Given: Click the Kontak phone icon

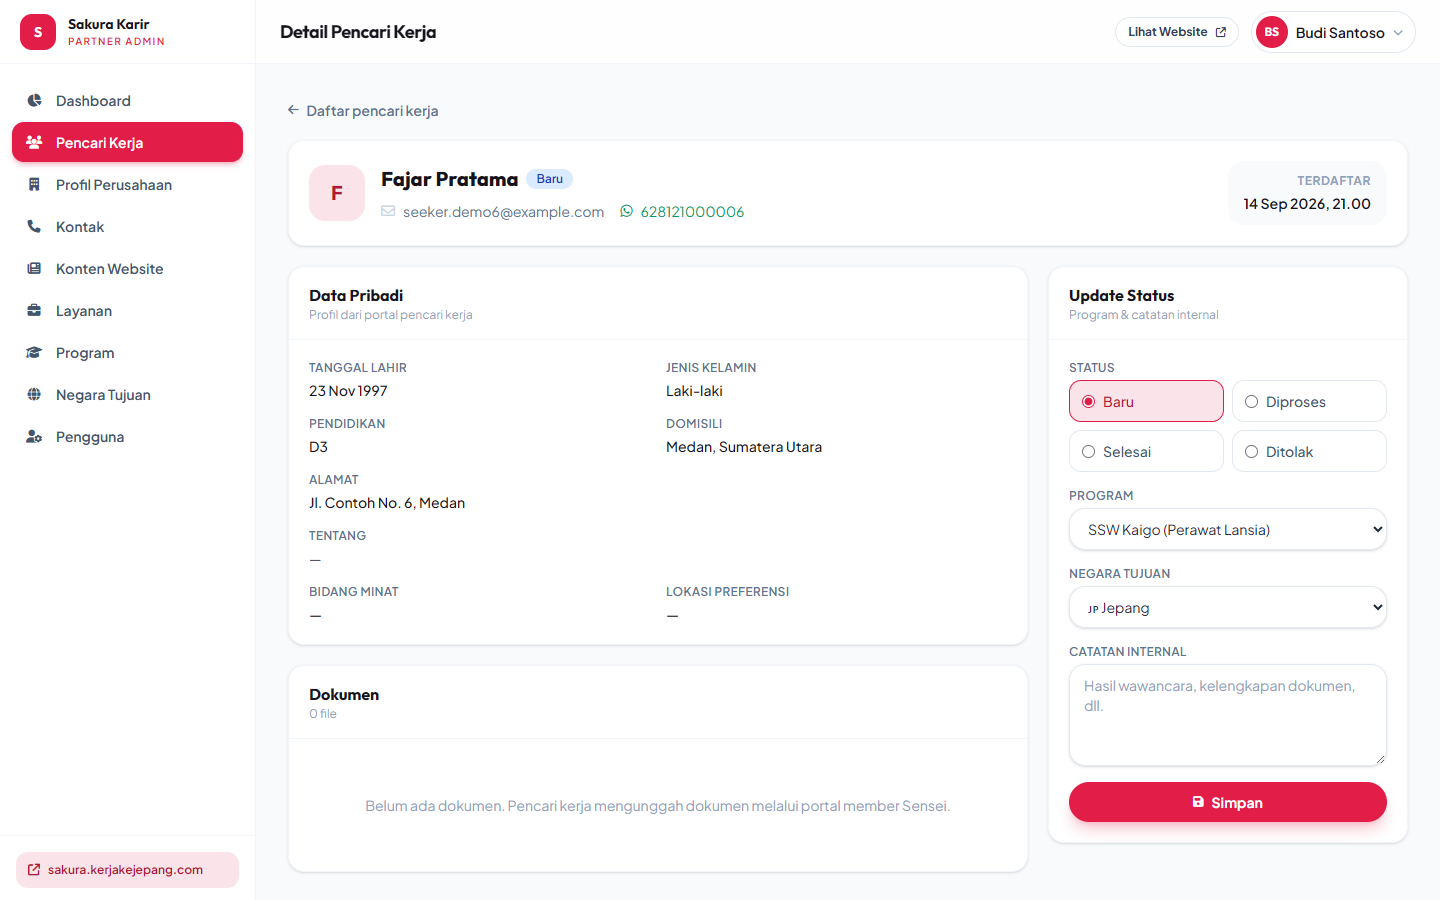Looking at the screenshot, I should click(34, 226).
